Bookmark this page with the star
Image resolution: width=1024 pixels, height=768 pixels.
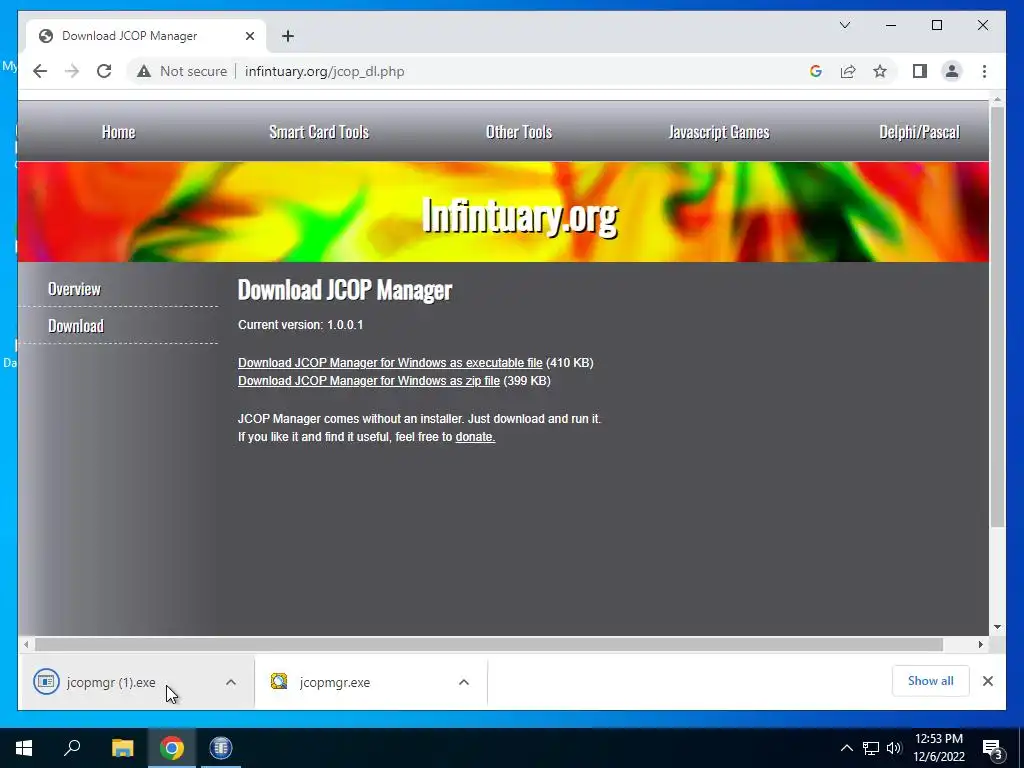880,71
